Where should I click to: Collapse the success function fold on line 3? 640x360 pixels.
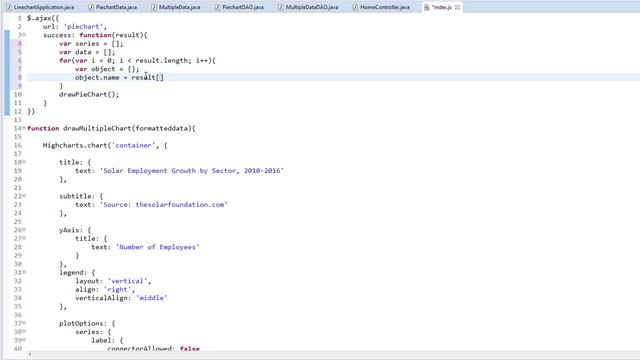[24, 35]
